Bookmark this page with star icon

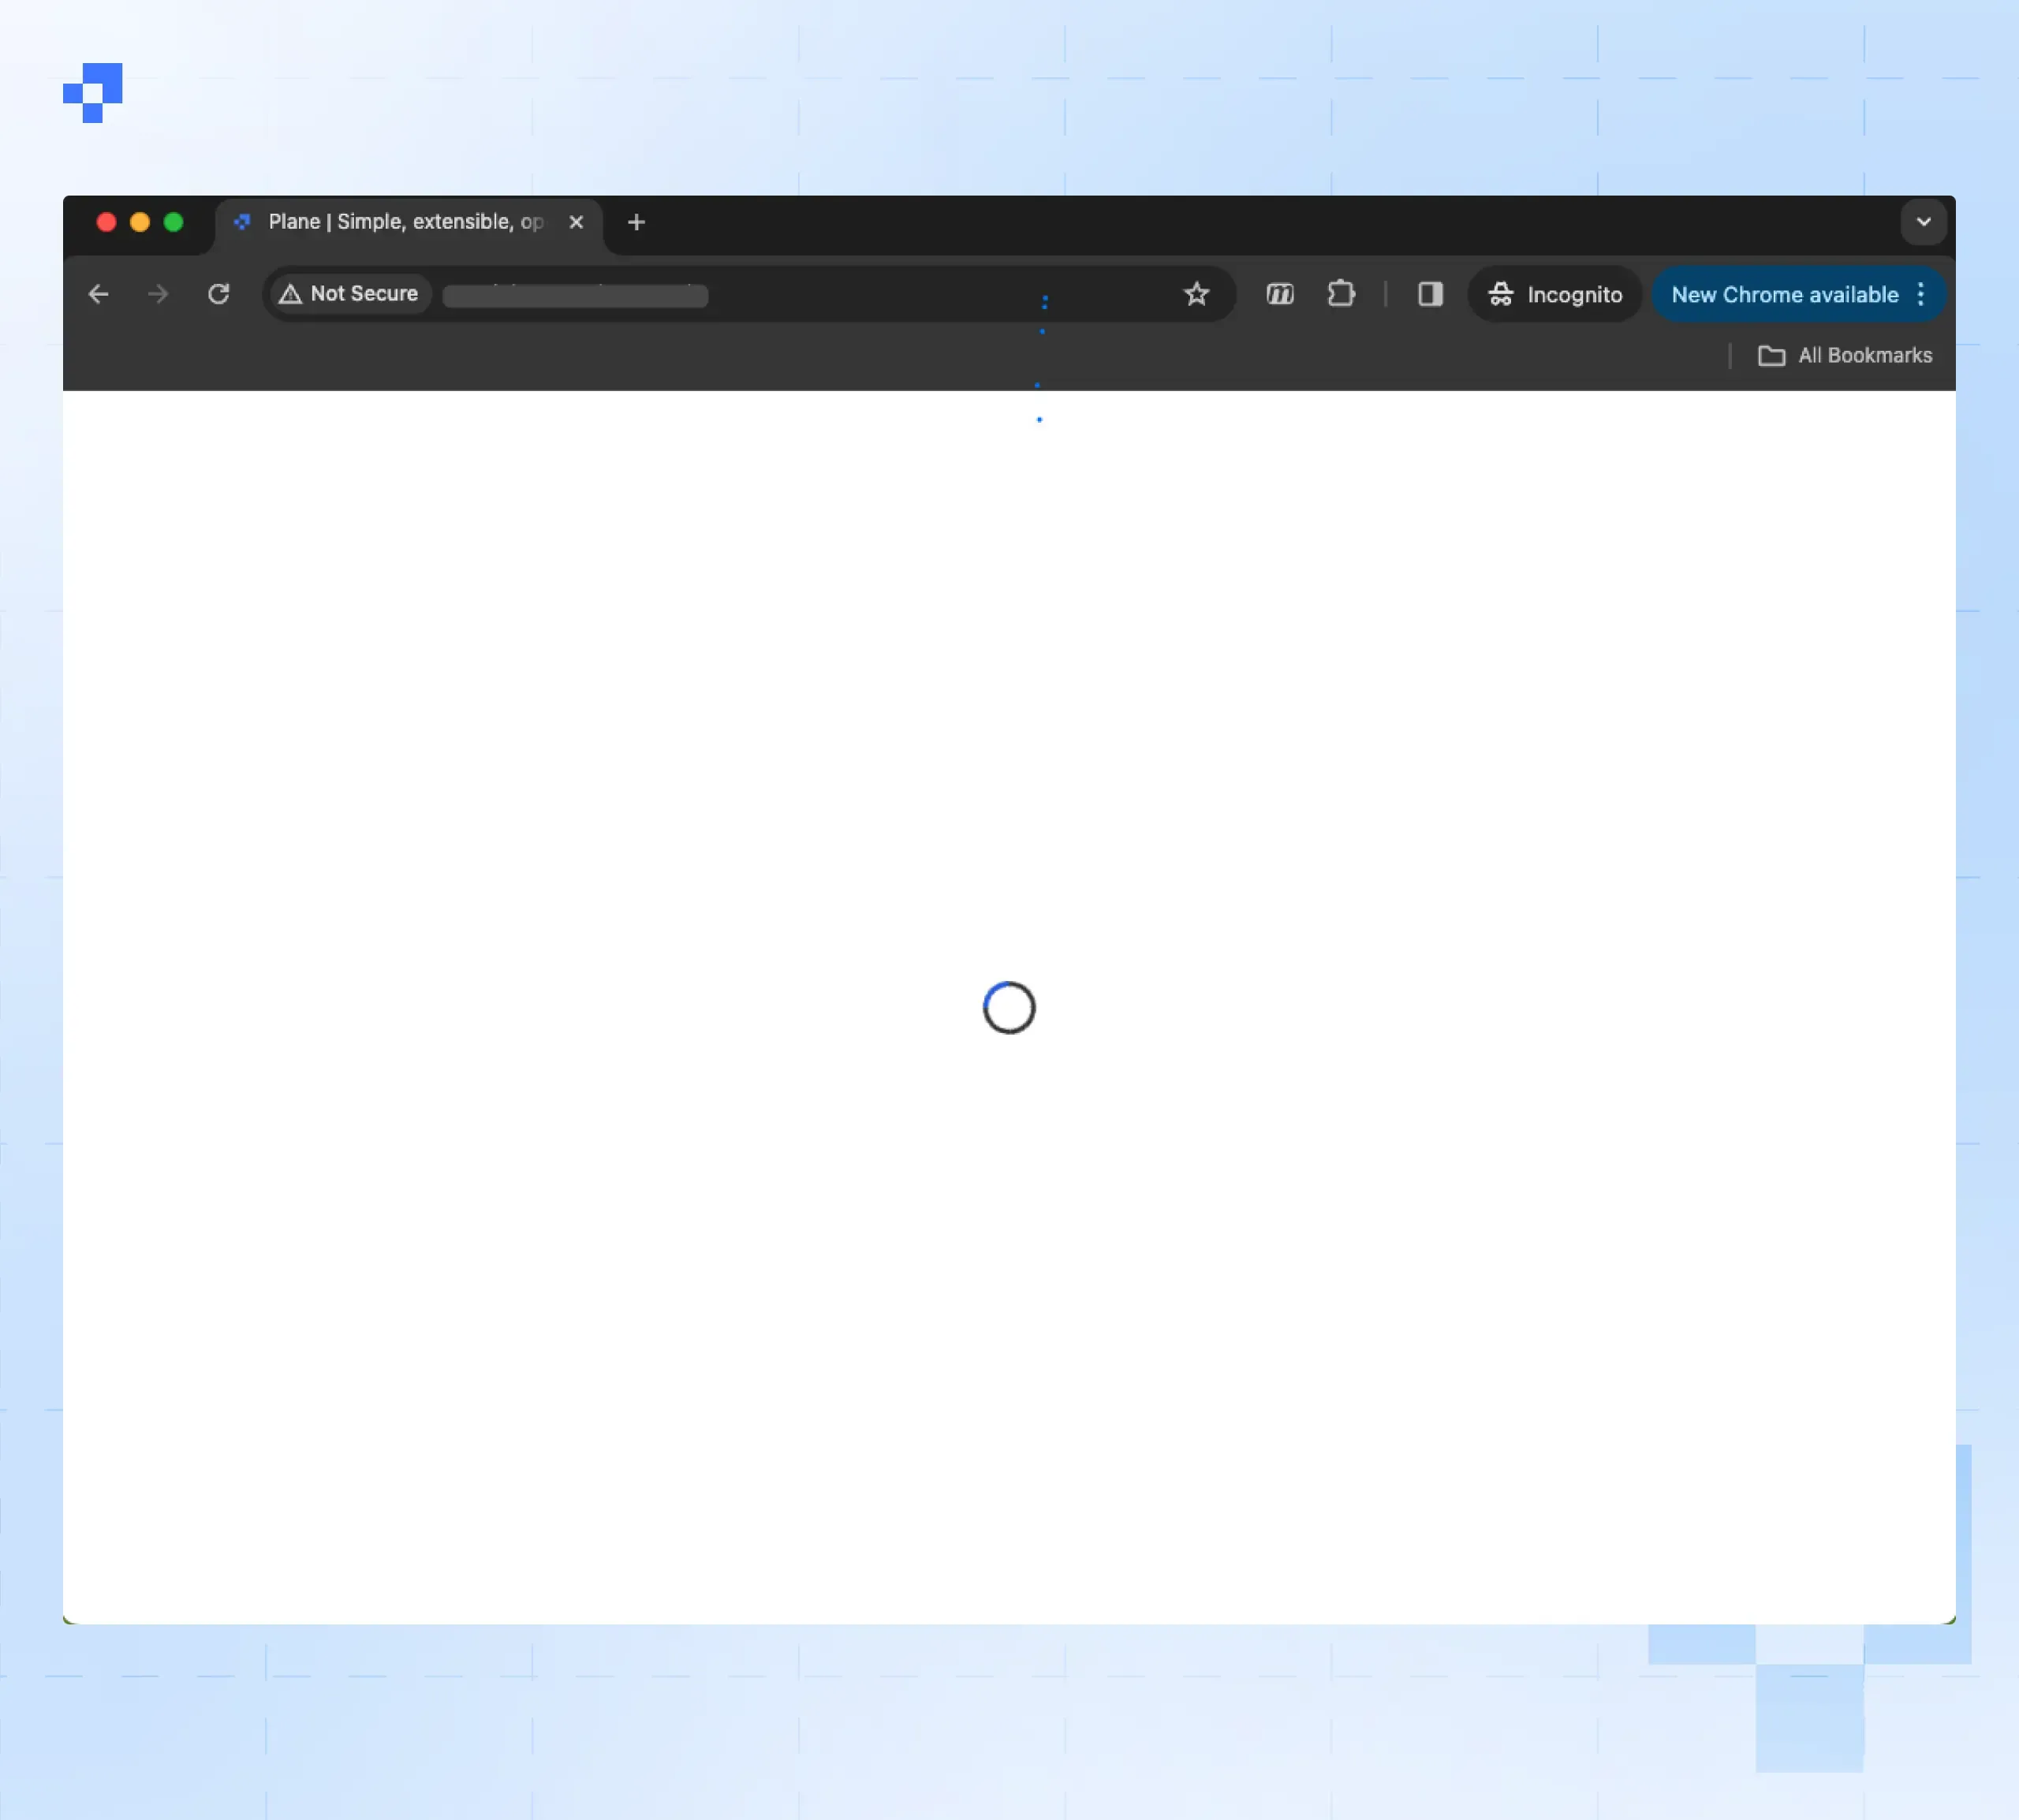point(1196,294)
